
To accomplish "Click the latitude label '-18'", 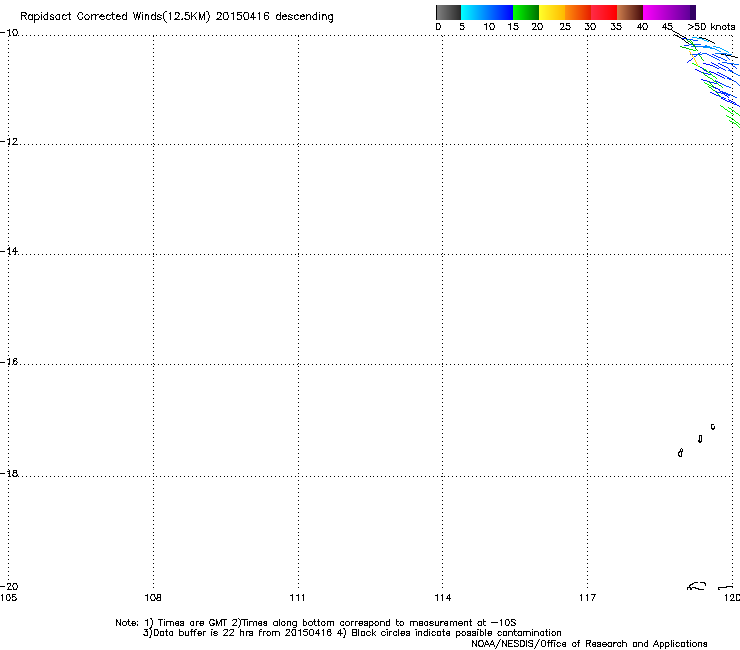I will coord(9,473).
